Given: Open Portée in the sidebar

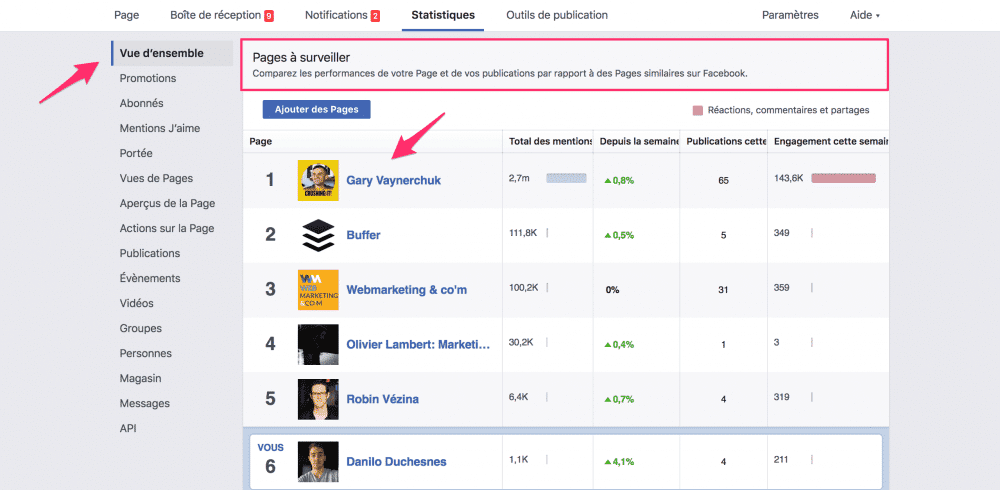Looking at the screenshot, I should 136,153.
